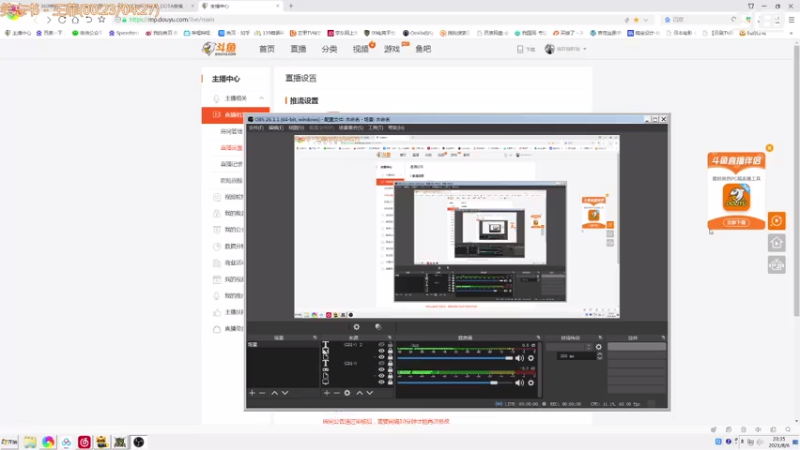Viewport: 800px width, 450px height.
Task: Add a new source with the plus icon
Action: 327,393
